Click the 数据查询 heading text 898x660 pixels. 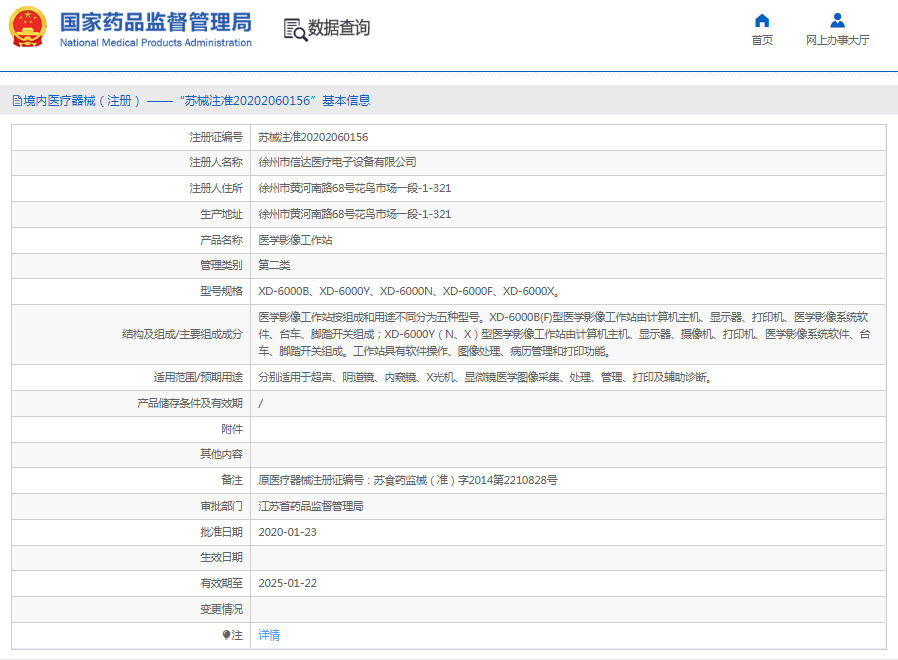point(339,28)
